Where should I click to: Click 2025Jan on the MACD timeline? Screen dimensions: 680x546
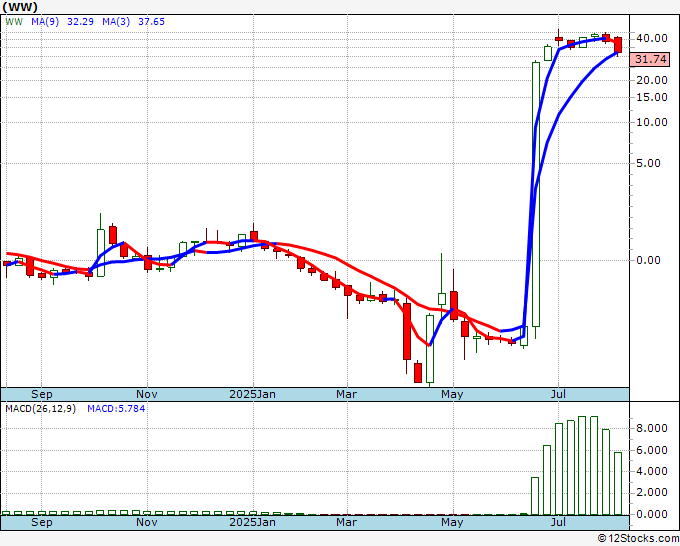point(252,522)
